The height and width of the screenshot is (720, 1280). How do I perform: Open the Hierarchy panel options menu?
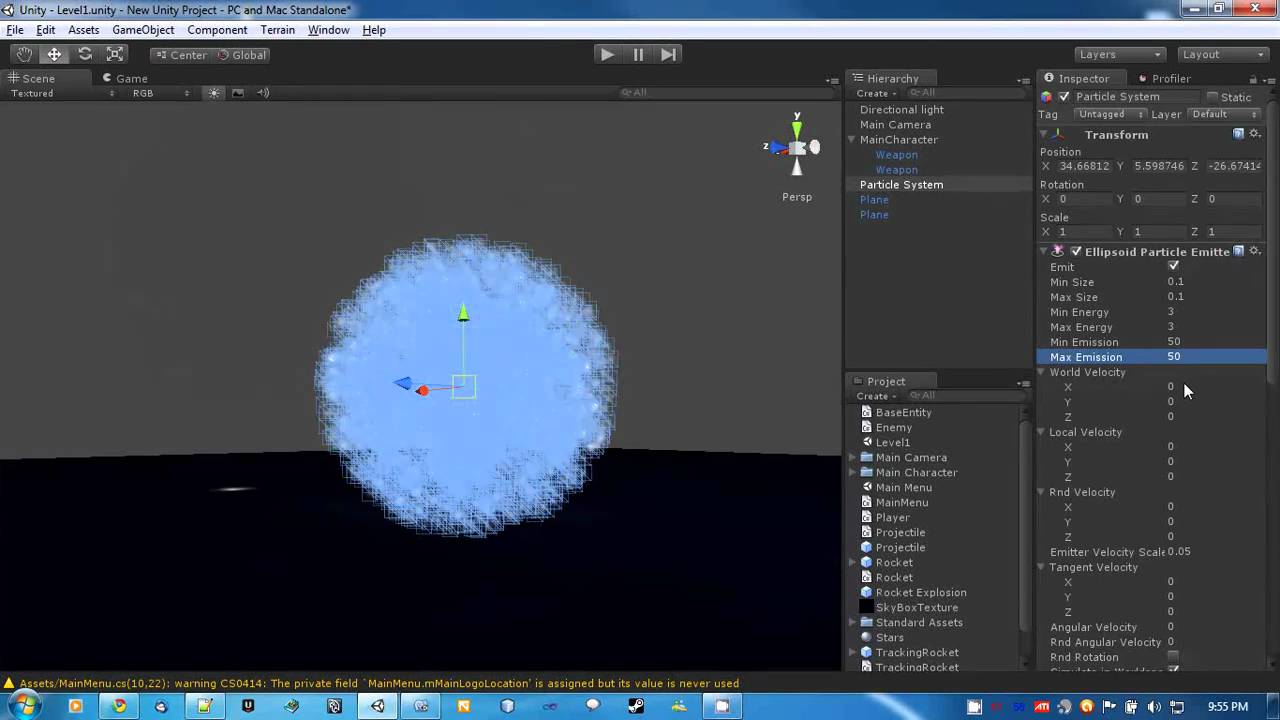point(1023,80)
